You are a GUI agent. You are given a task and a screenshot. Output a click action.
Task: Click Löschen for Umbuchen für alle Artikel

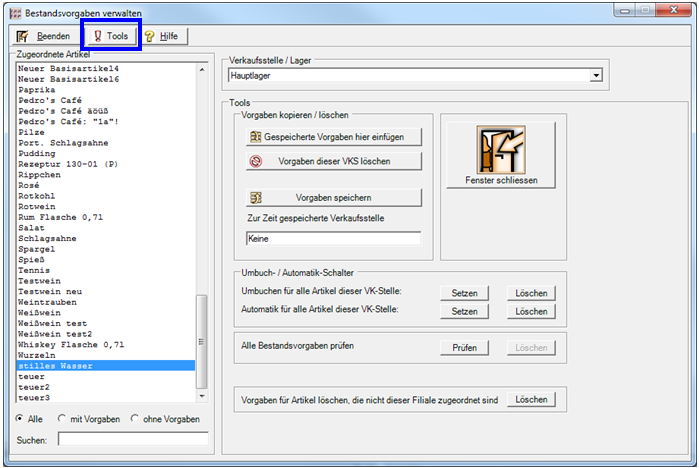pos(531,293)
